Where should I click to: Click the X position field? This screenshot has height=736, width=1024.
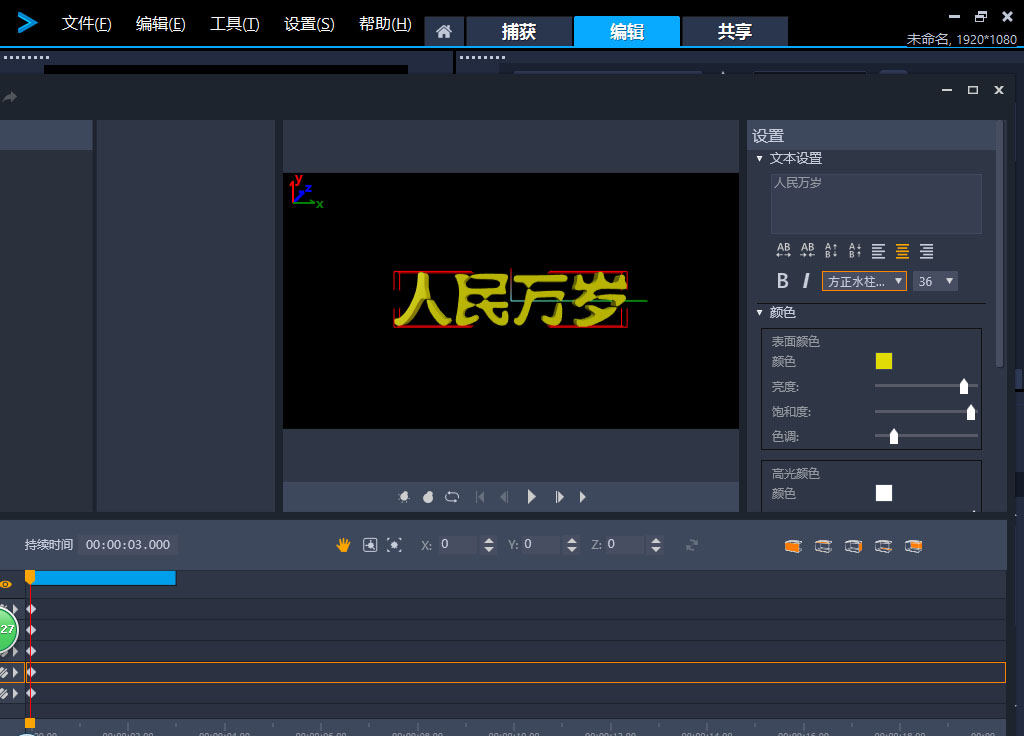click(x=457, y=545)
